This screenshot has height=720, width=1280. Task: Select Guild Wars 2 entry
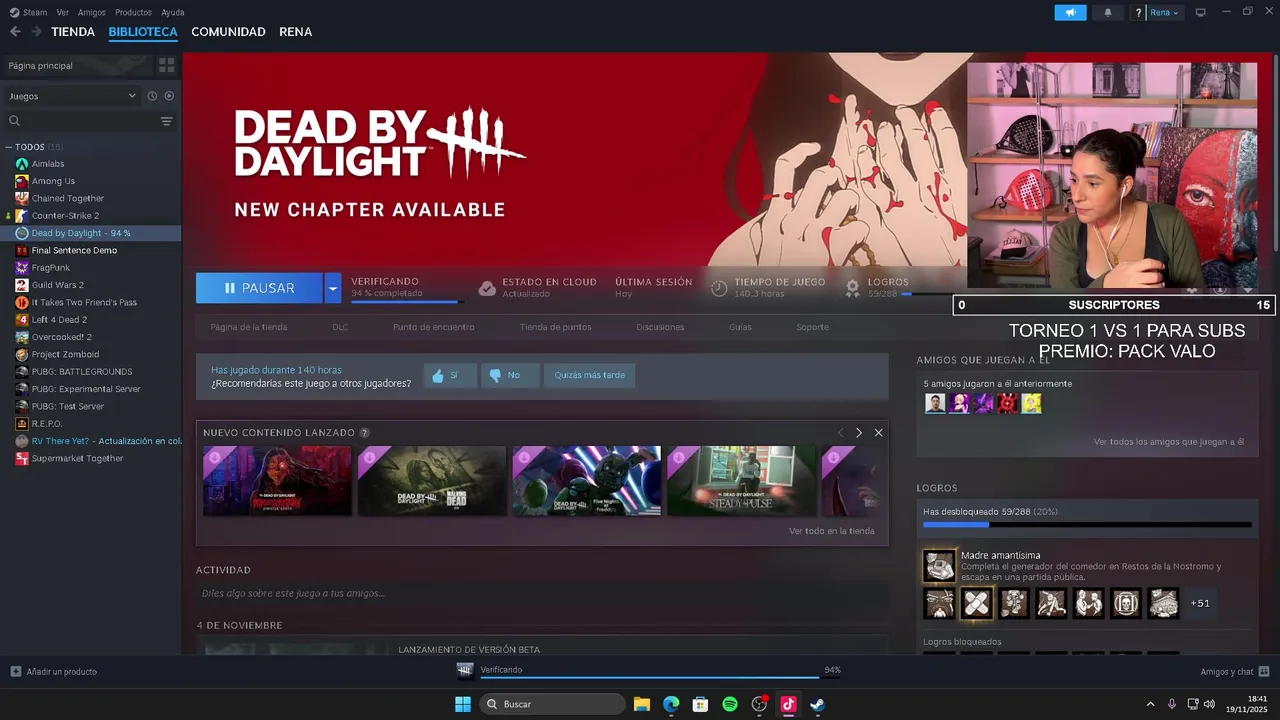(57, 285)
